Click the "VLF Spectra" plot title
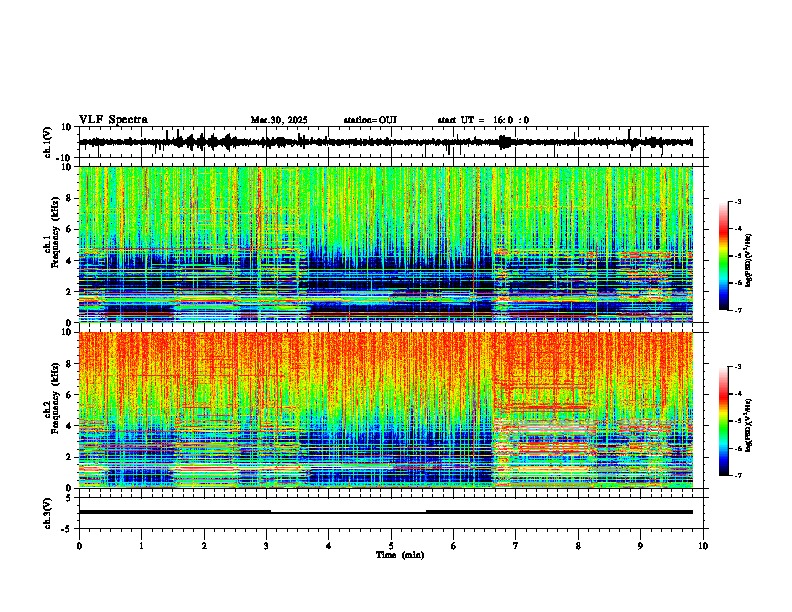 113,120
